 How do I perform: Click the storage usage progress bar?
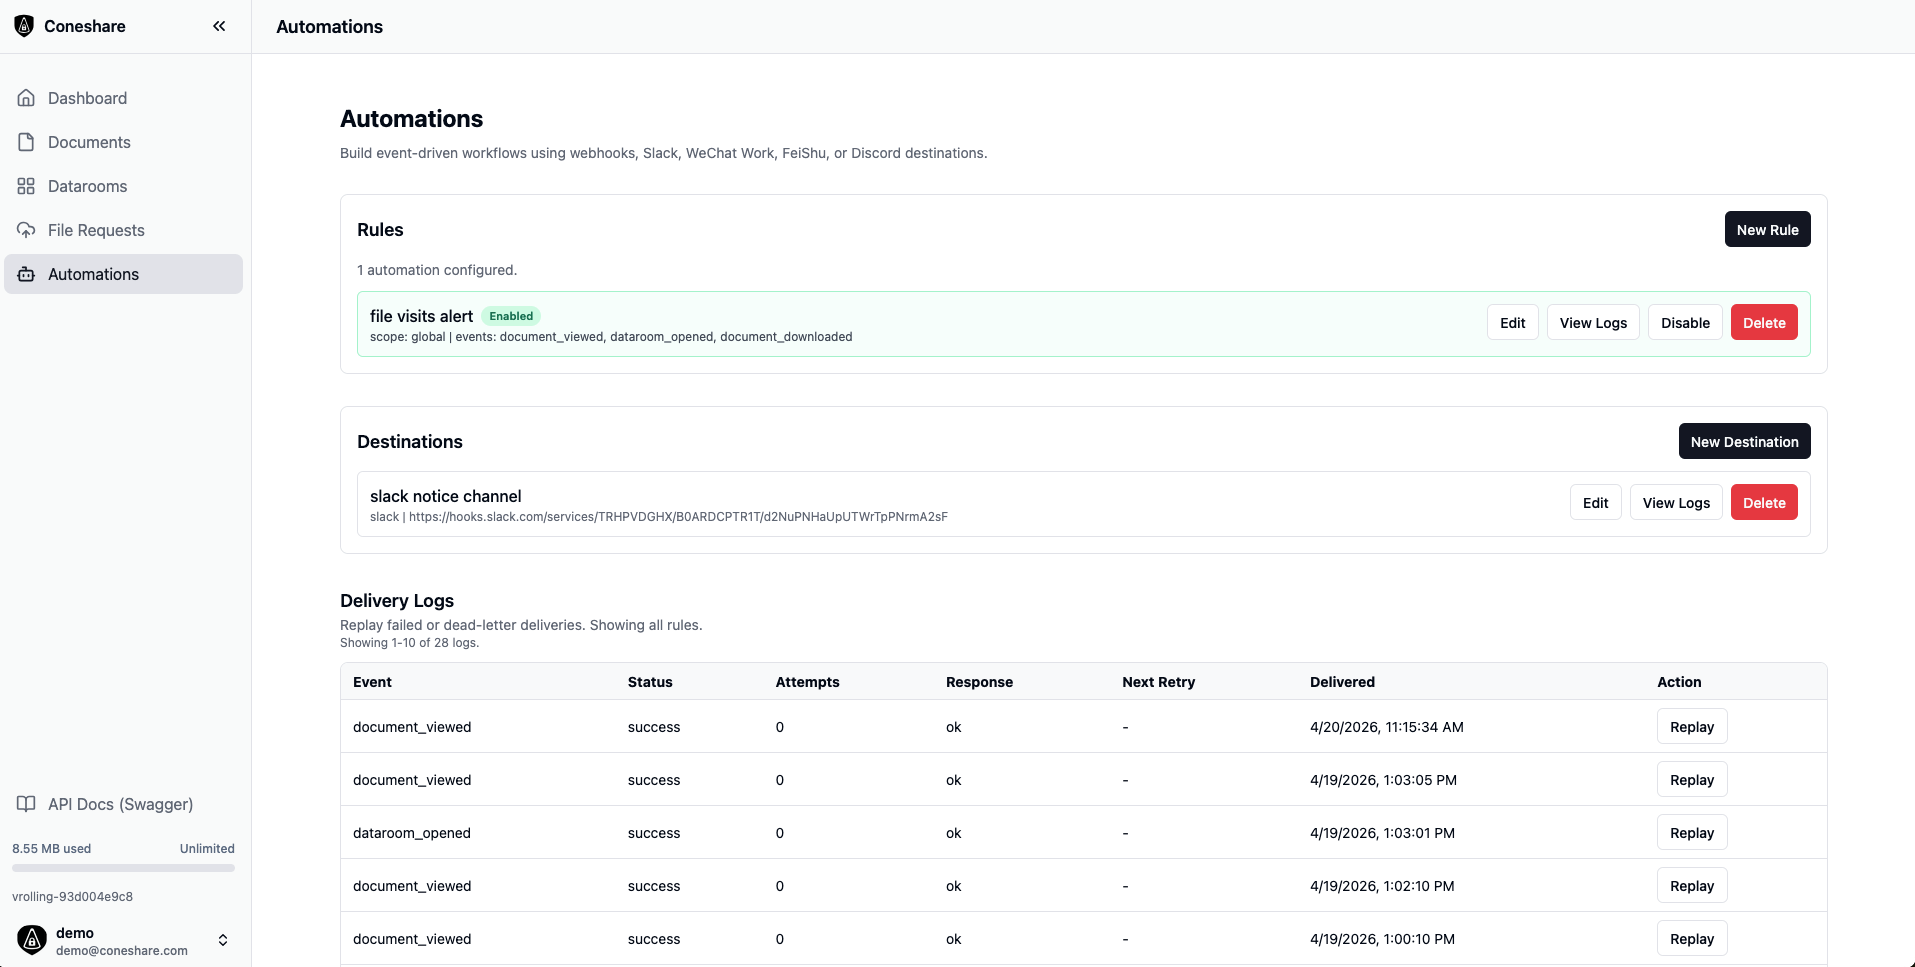pyautogui.click(x=122, y=868)
